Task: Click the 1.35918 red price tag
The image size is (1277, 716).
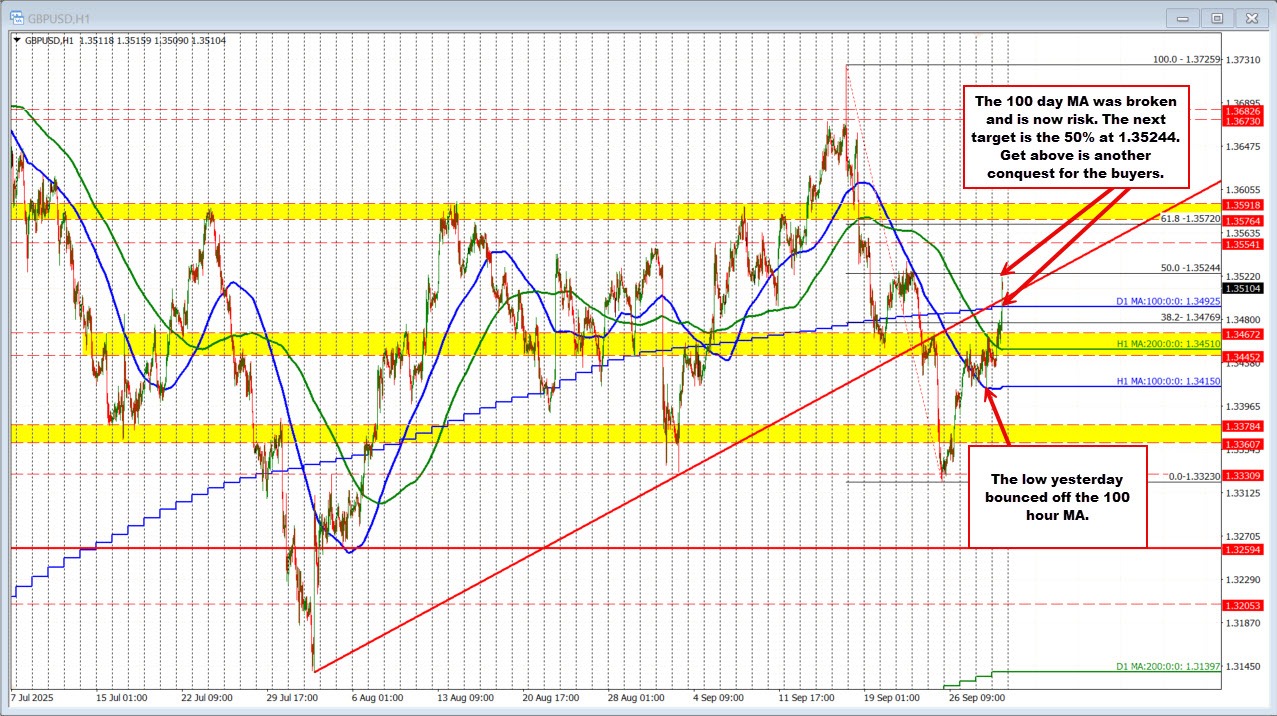Action: 1245,205
